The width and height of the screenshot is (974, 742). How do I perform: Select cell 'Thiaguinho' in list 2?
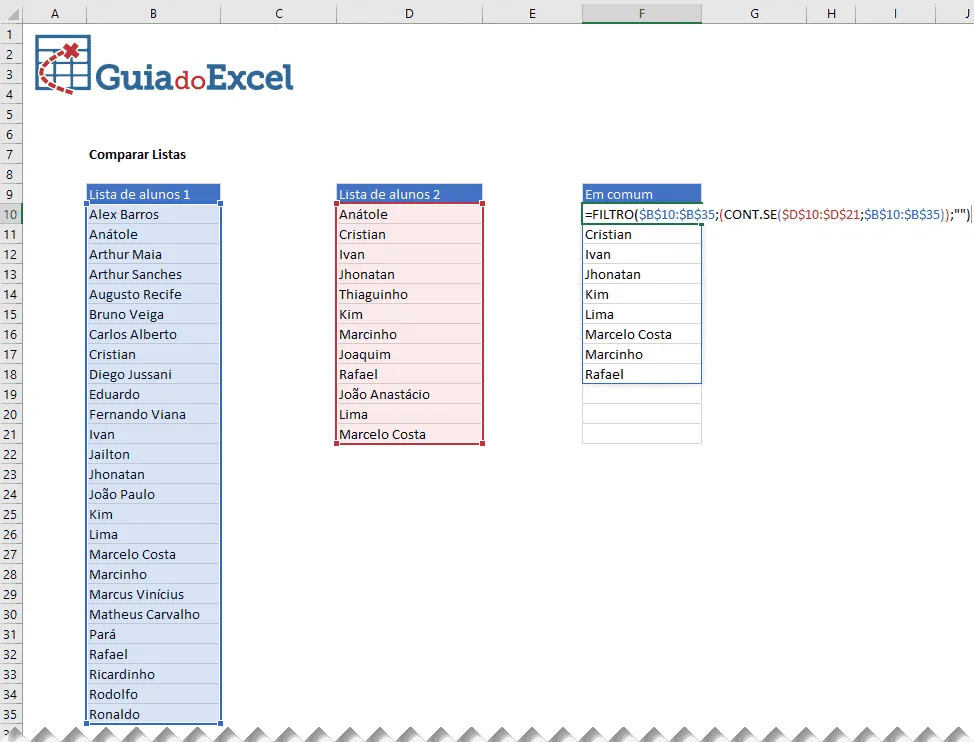pos(409,294)
